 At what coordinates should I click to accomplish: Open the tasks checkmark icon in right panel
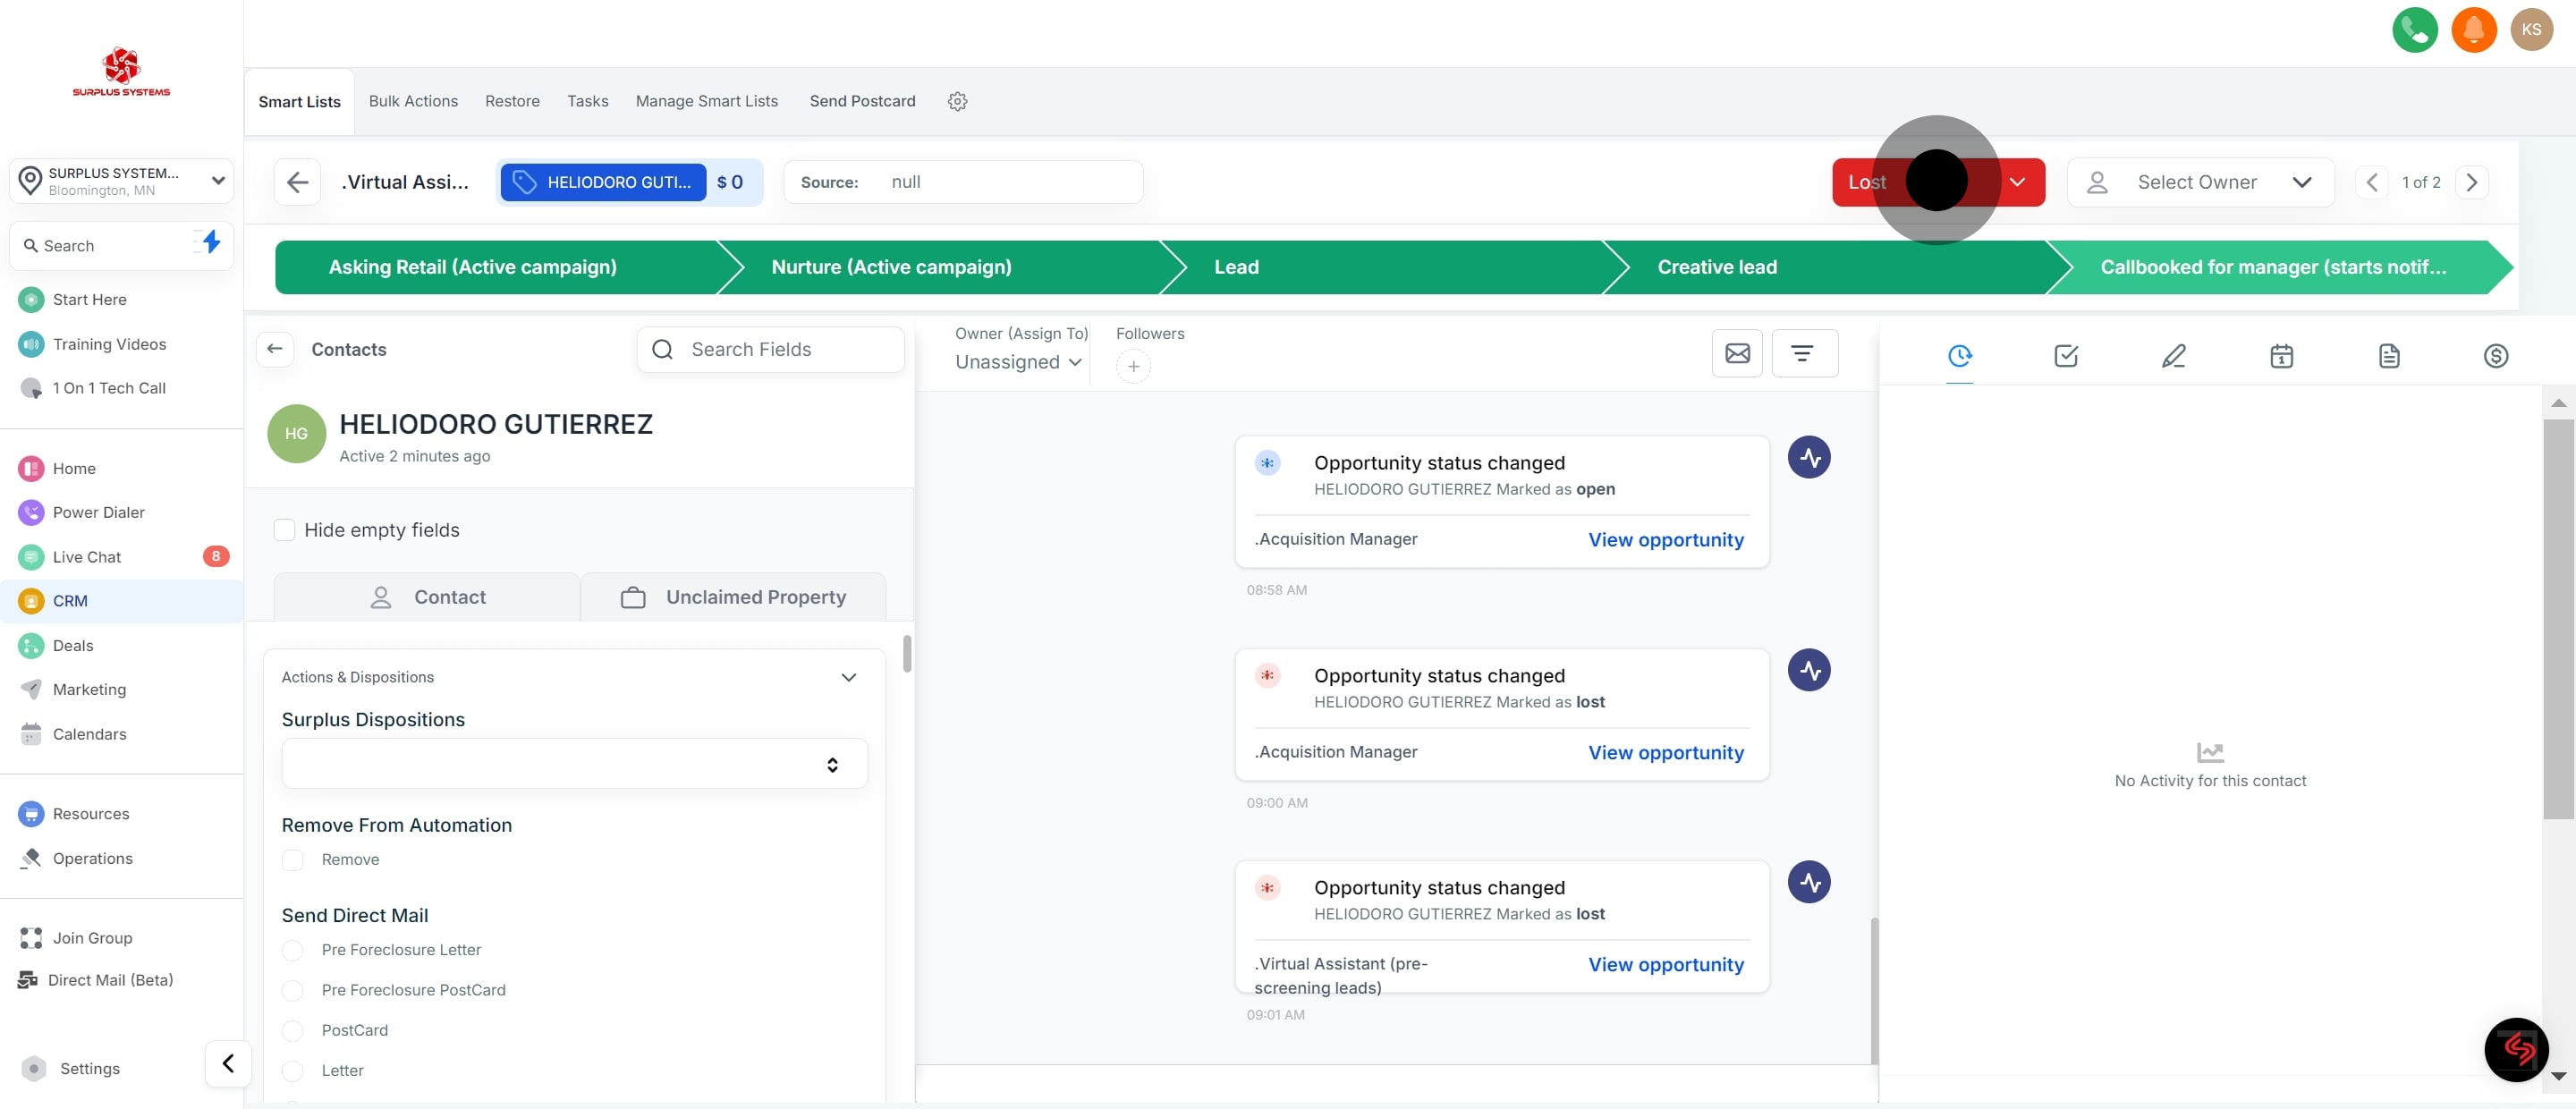click(x=2066, y=356)
